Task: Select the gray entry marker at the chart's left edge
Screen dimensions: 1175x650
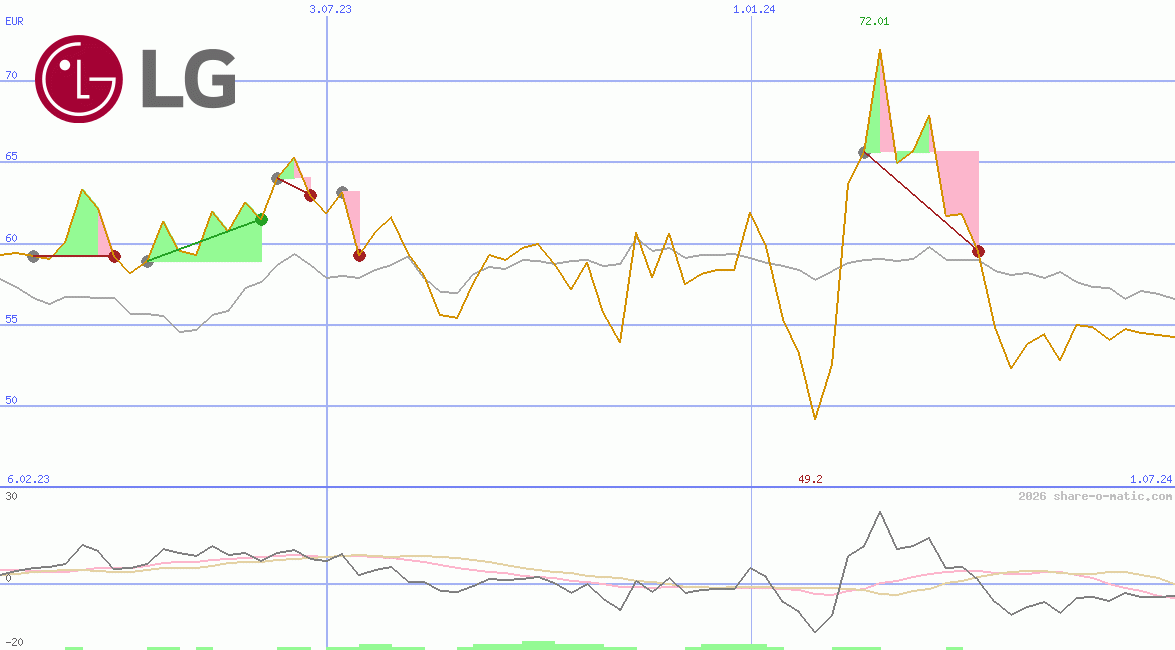Action: tap(33, 257)
